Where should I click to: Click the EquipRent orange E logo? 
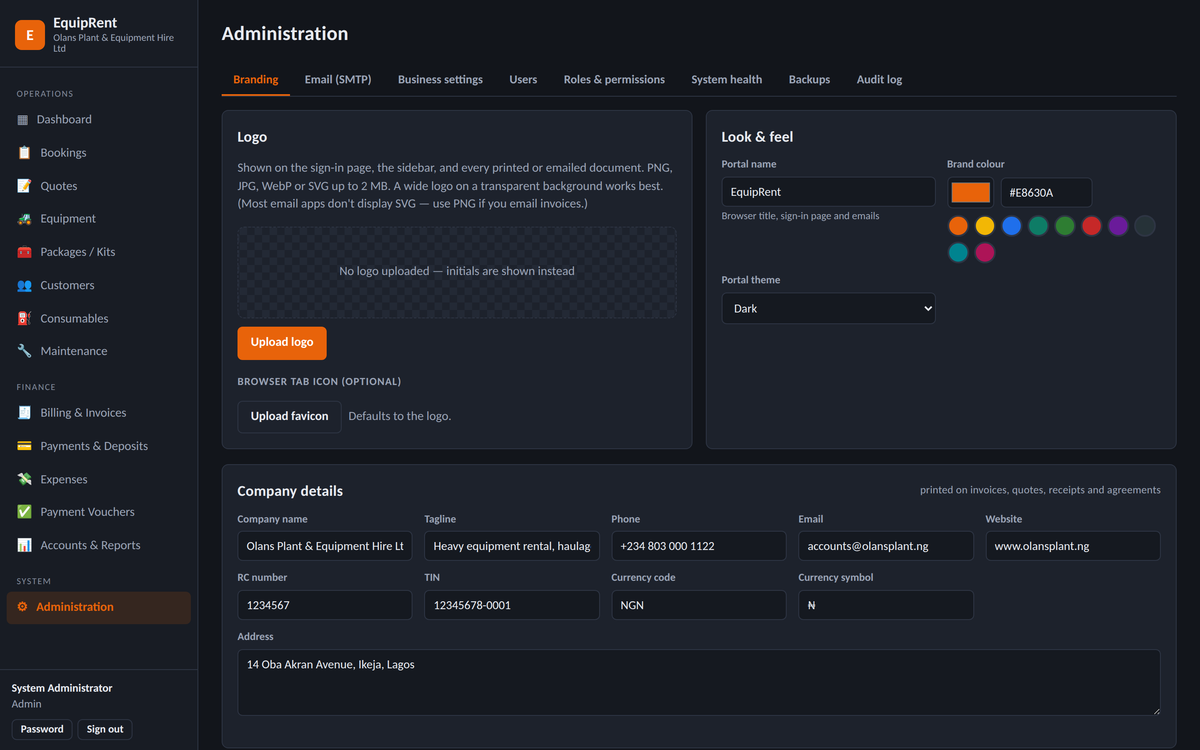coord(30,35)
